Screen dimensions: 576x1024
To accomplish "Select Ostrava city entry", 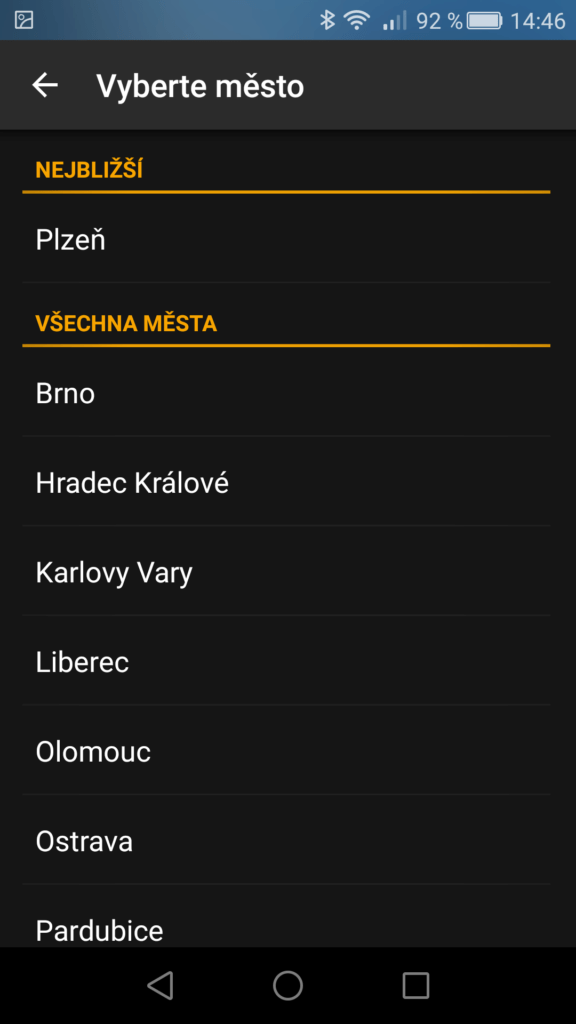I will pos(286,840).
